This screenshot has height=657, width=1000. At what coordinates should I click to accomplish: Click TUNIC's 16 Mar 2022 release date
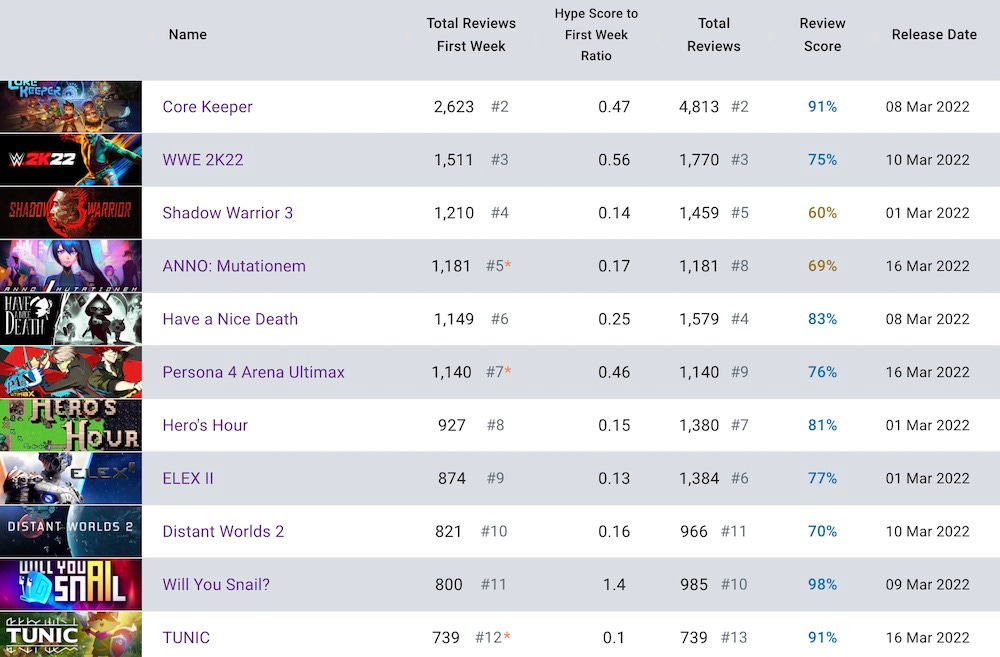click(928, 638)
